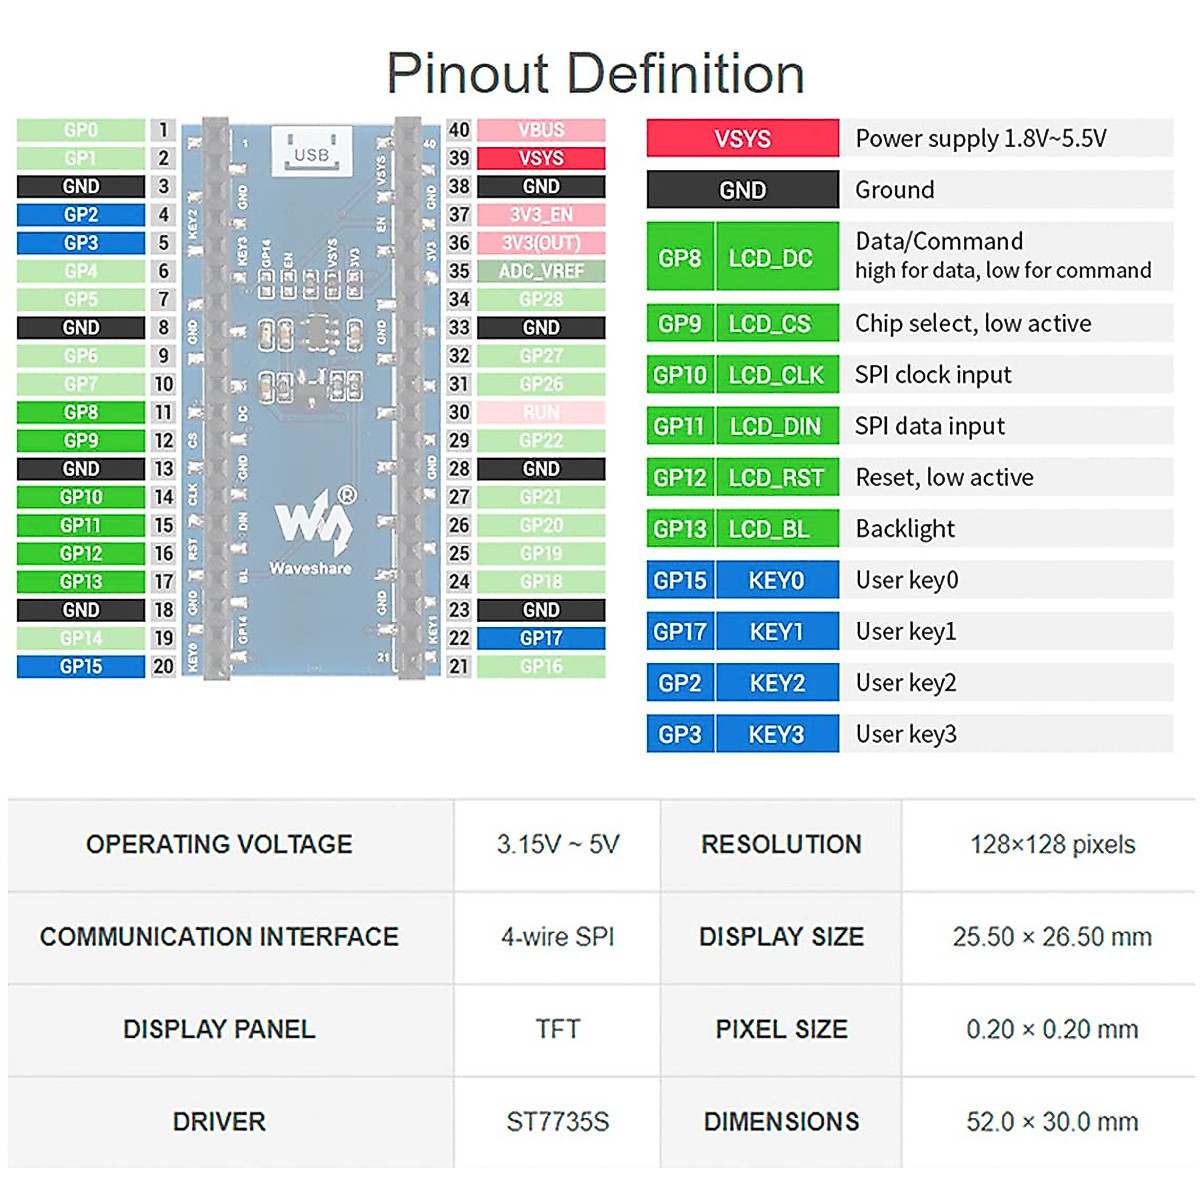Image resolution: width=1200 pixels, height=1200 pixels.
Task: Click the USB connector on the board
Action: [311, 152]
